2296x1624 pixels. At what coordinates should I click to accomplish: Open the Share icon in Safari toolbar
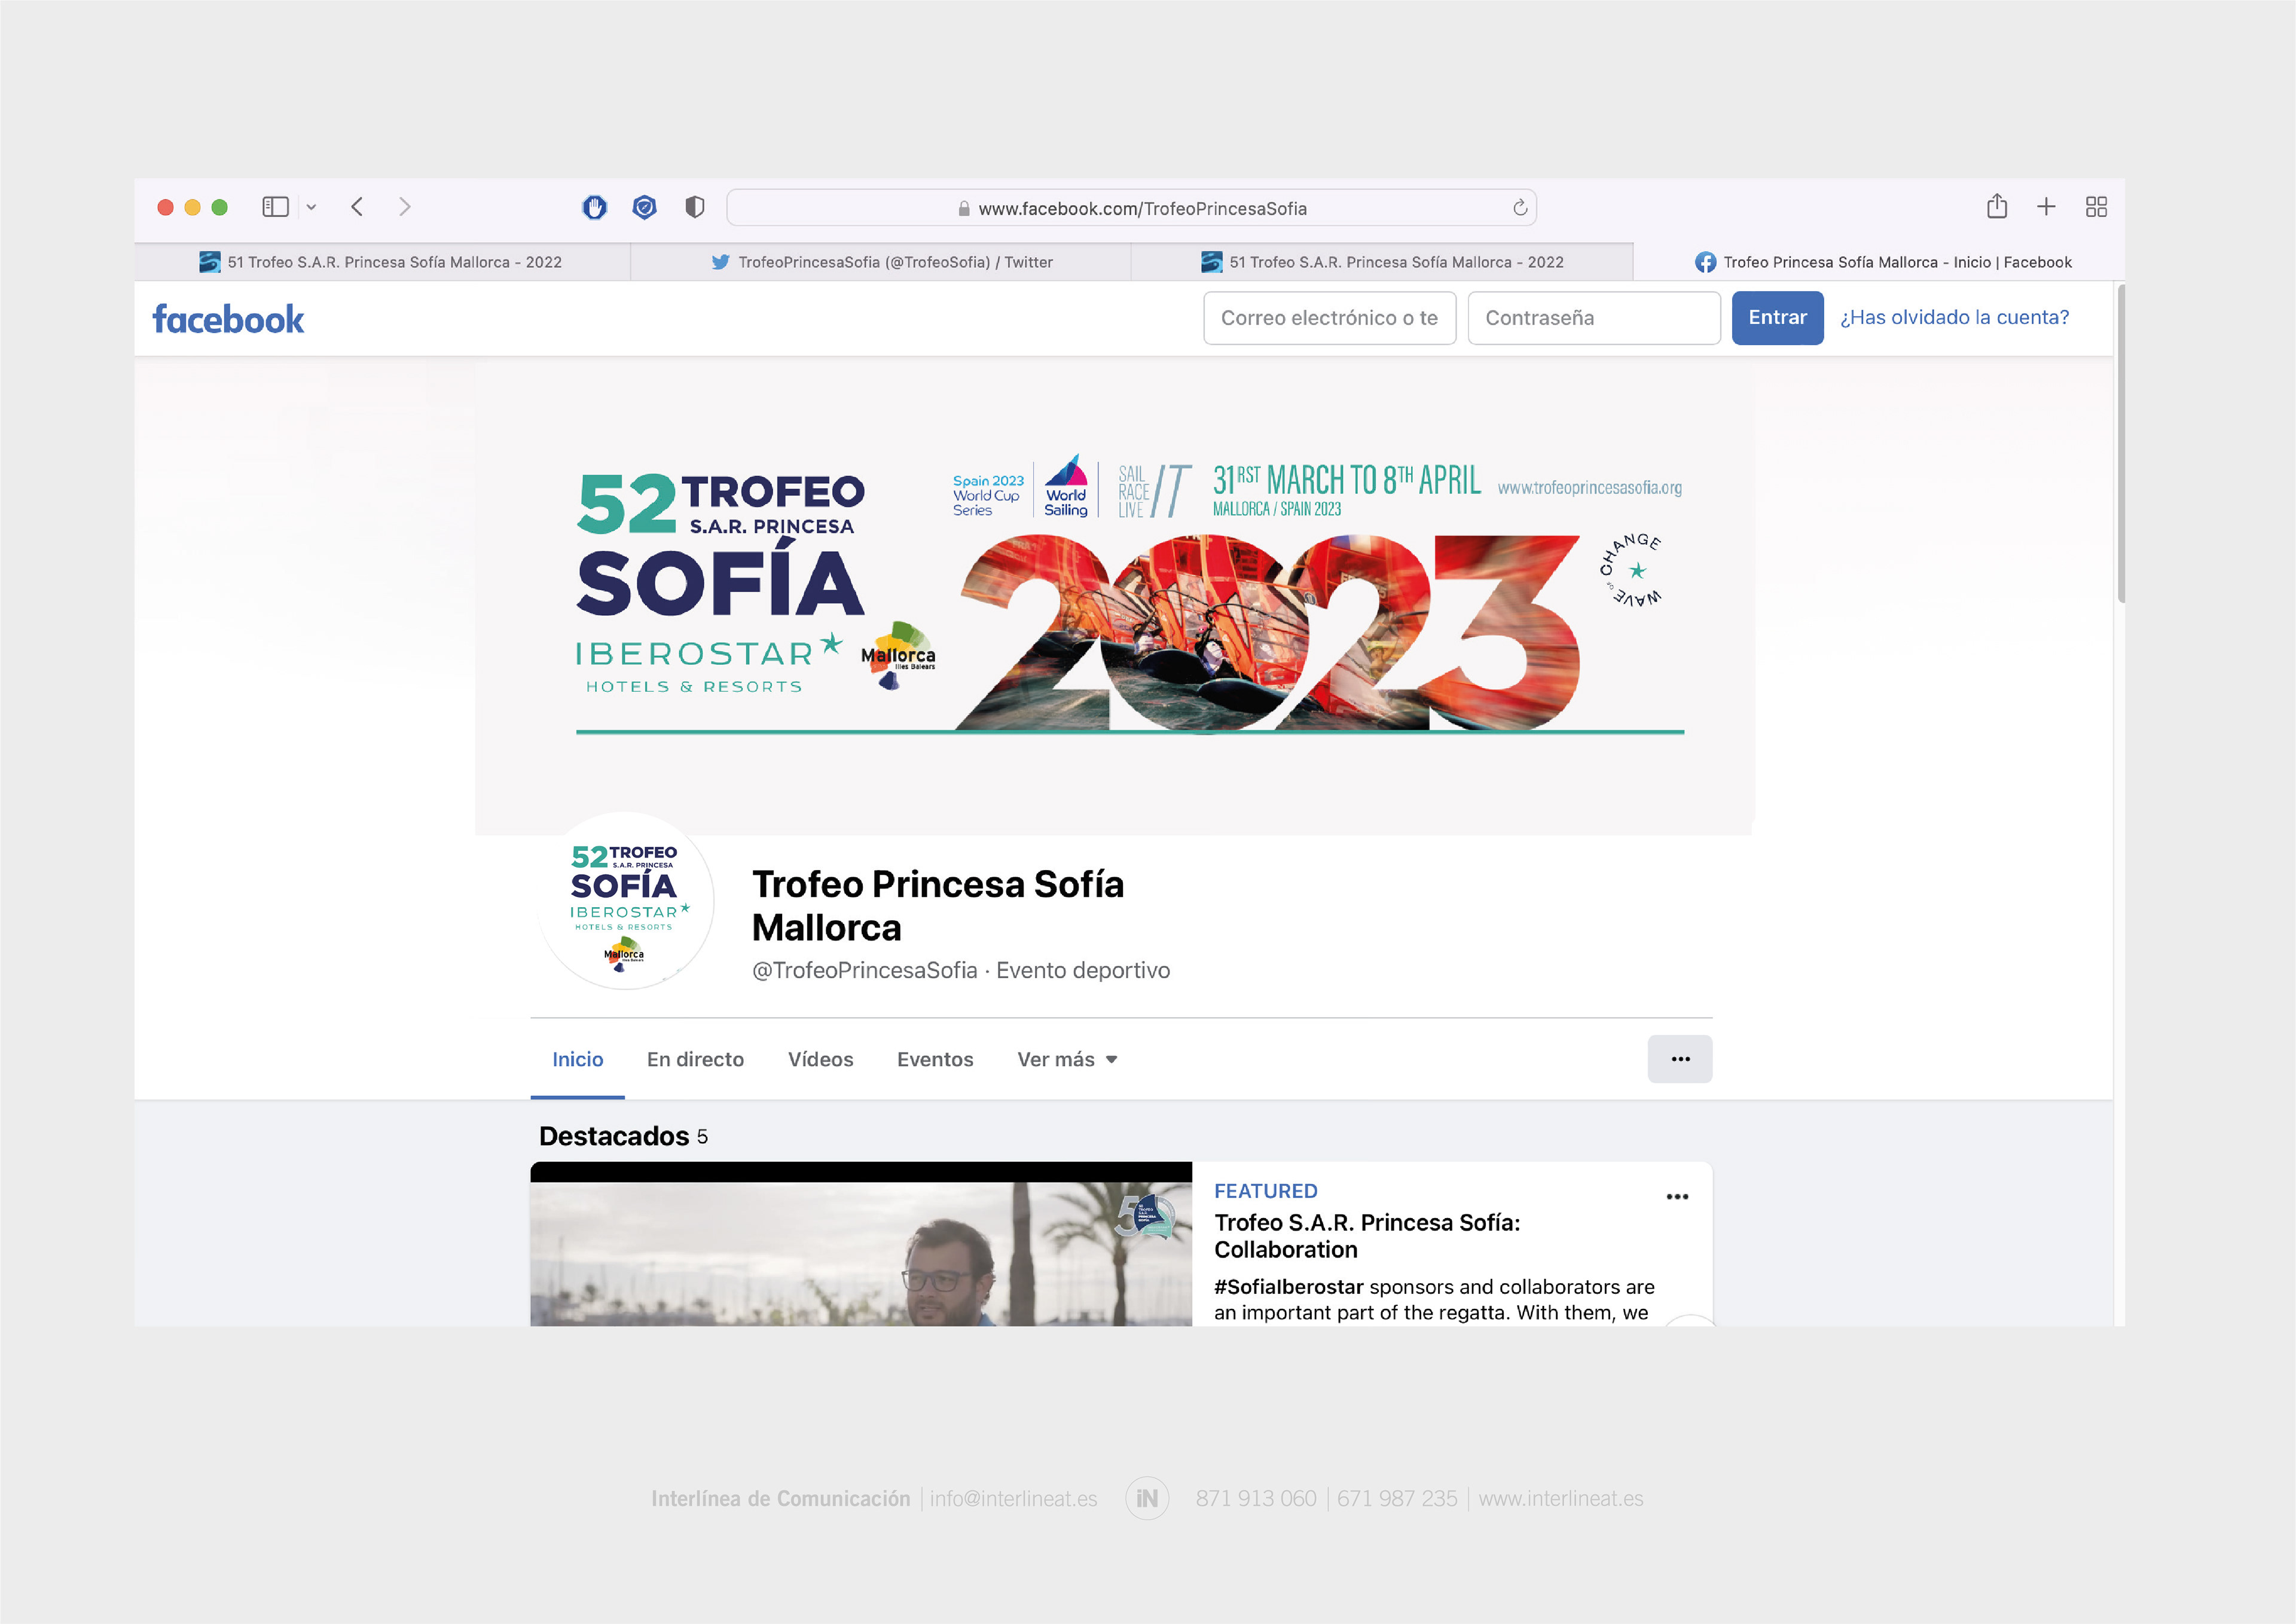tap(1996, 206)
